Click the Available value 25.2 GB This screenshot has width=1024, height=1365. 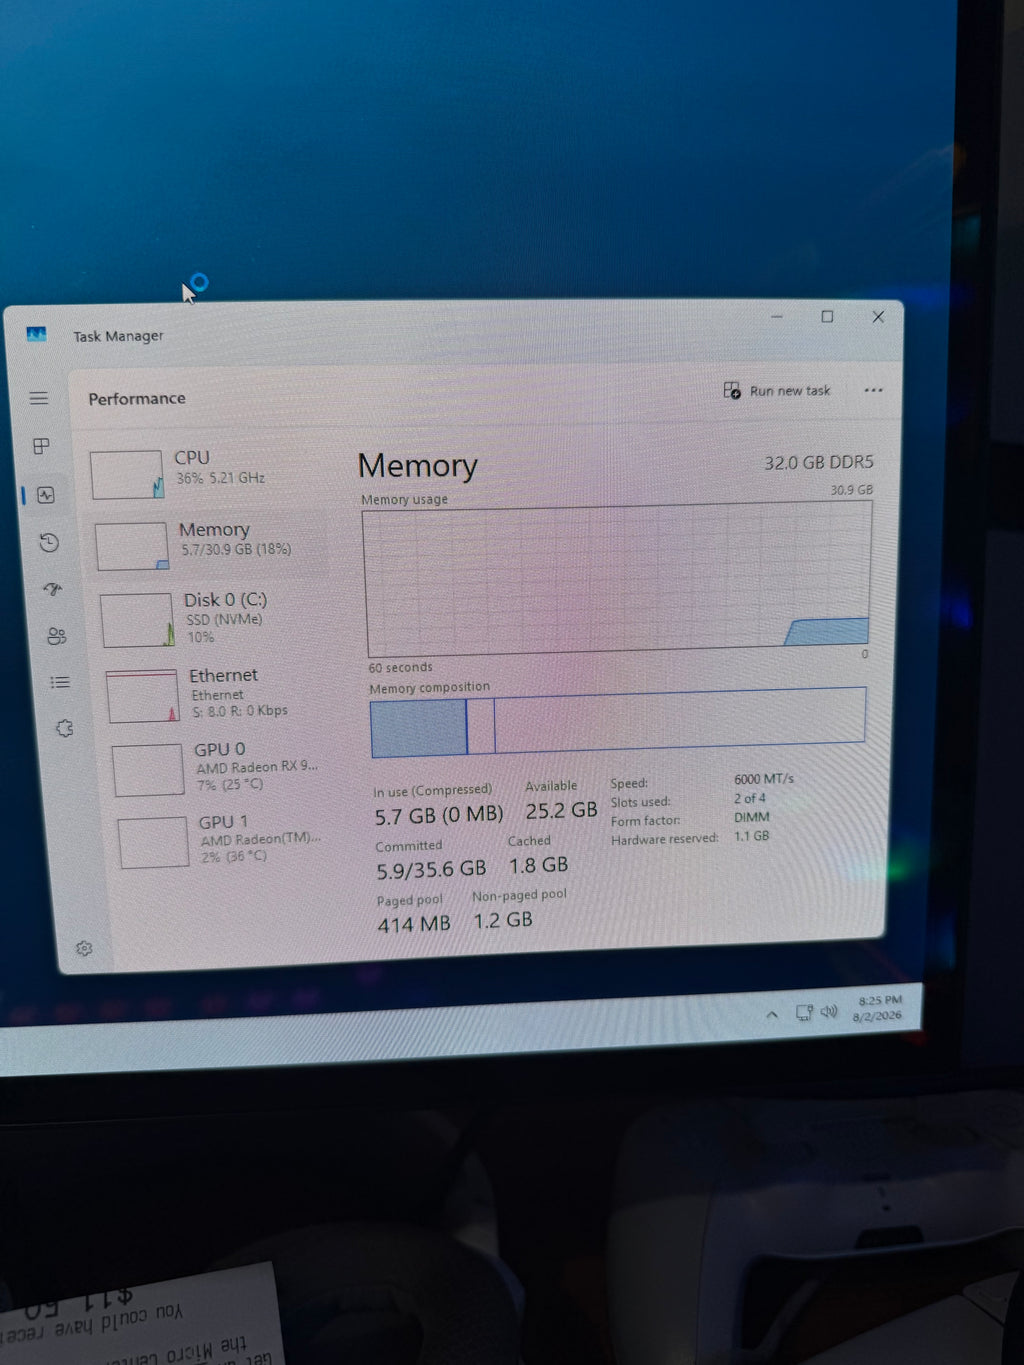561,810
